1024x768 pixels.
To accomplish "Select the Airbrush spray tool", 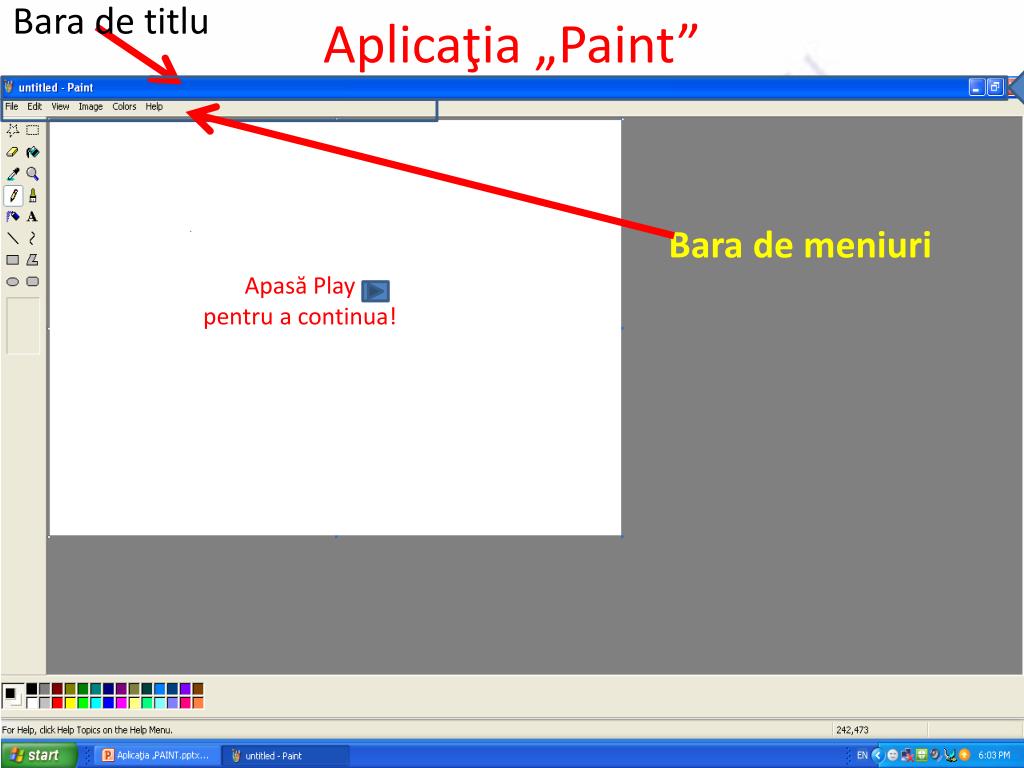I will point(12,217).
